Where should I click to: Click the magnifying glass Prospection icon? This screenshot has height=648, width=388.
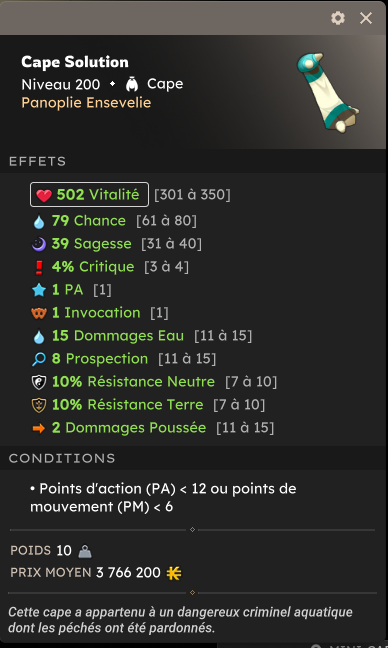39,359
